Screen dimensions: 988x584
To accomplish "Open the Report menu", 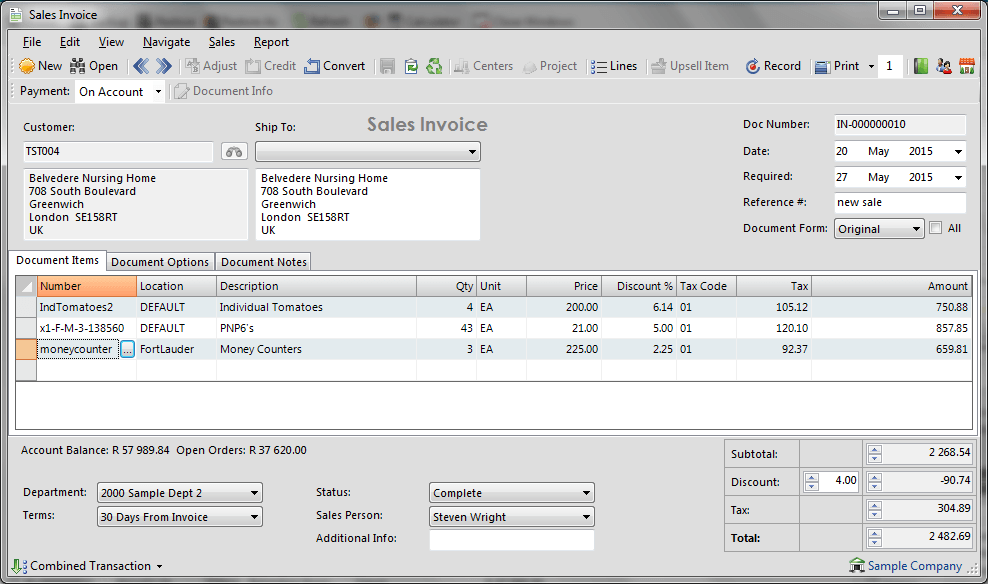I will coord(272,42).
